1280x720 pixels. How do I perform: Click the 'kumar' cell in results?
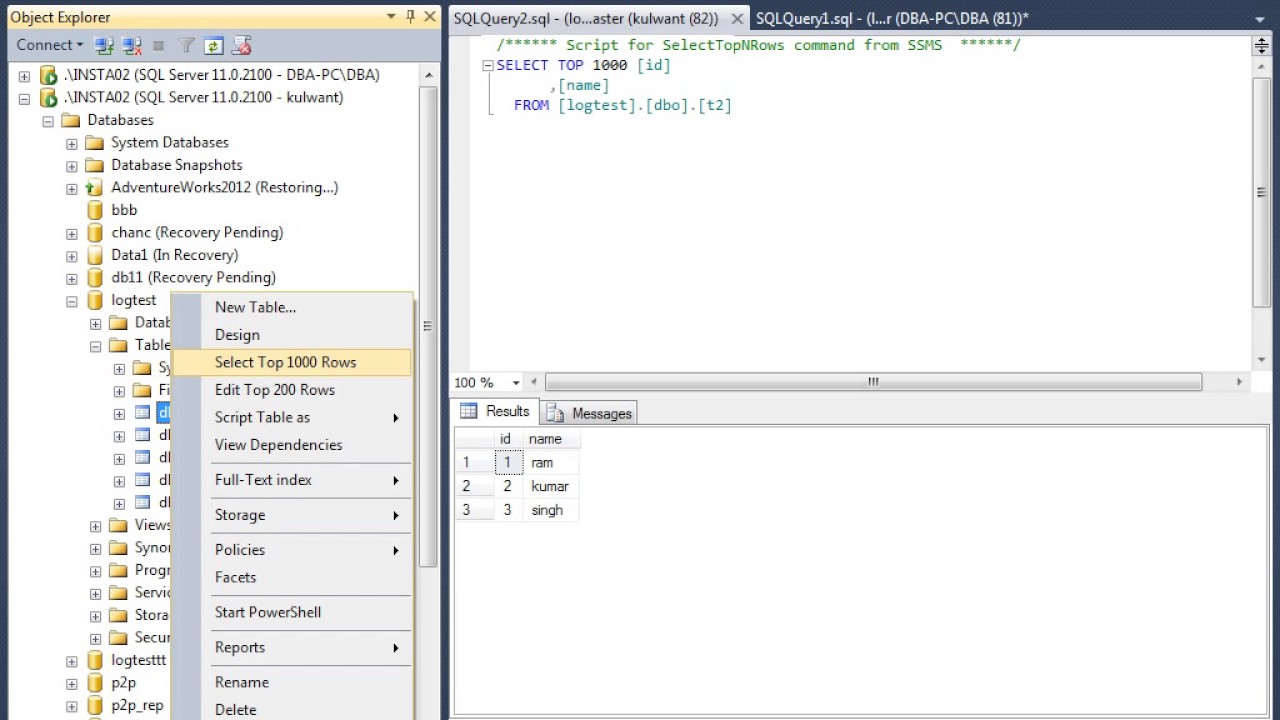(x=550, y=486)
